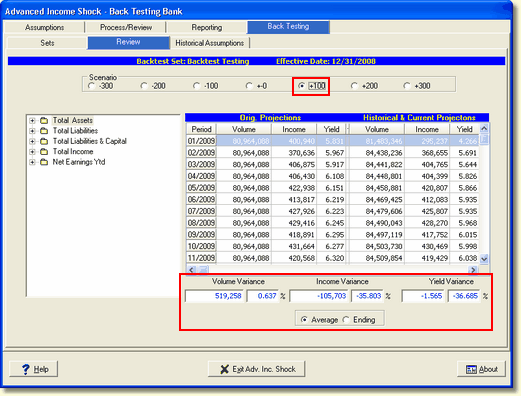
Task: Select the 09/2009 period row
Action: click(332, 235)
